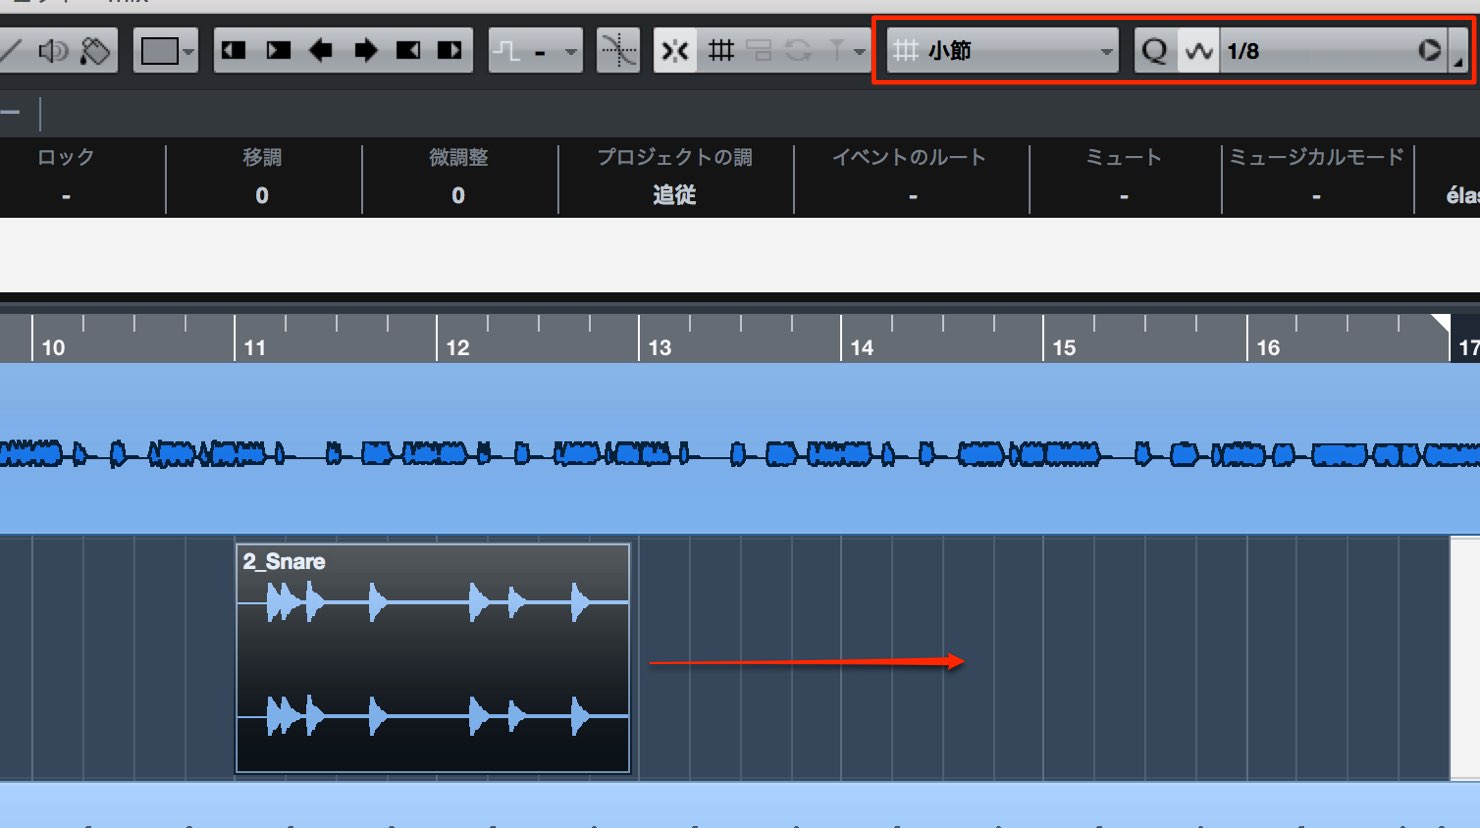The image size is (1480, 828).
Task: Nudge event left with left arrow
Action: tap(321, 51)
